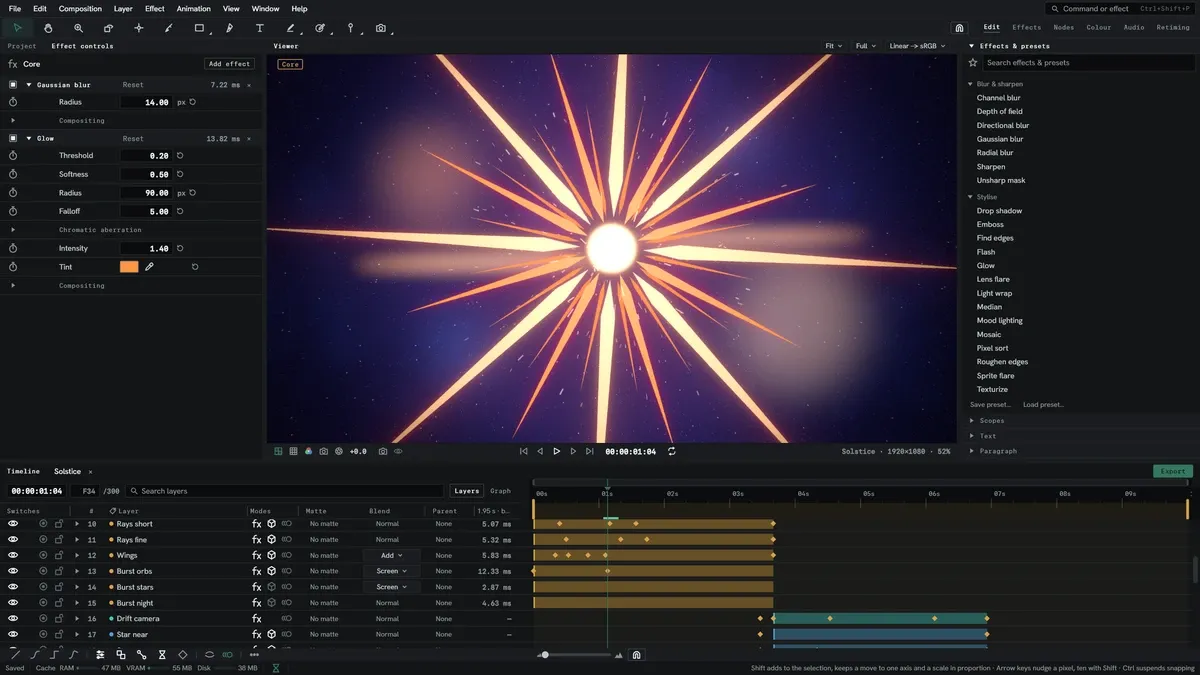Screen dimensions: 1200x675
Task: Click the magnet snapping icon in toolbar
Action: point(959,28)
